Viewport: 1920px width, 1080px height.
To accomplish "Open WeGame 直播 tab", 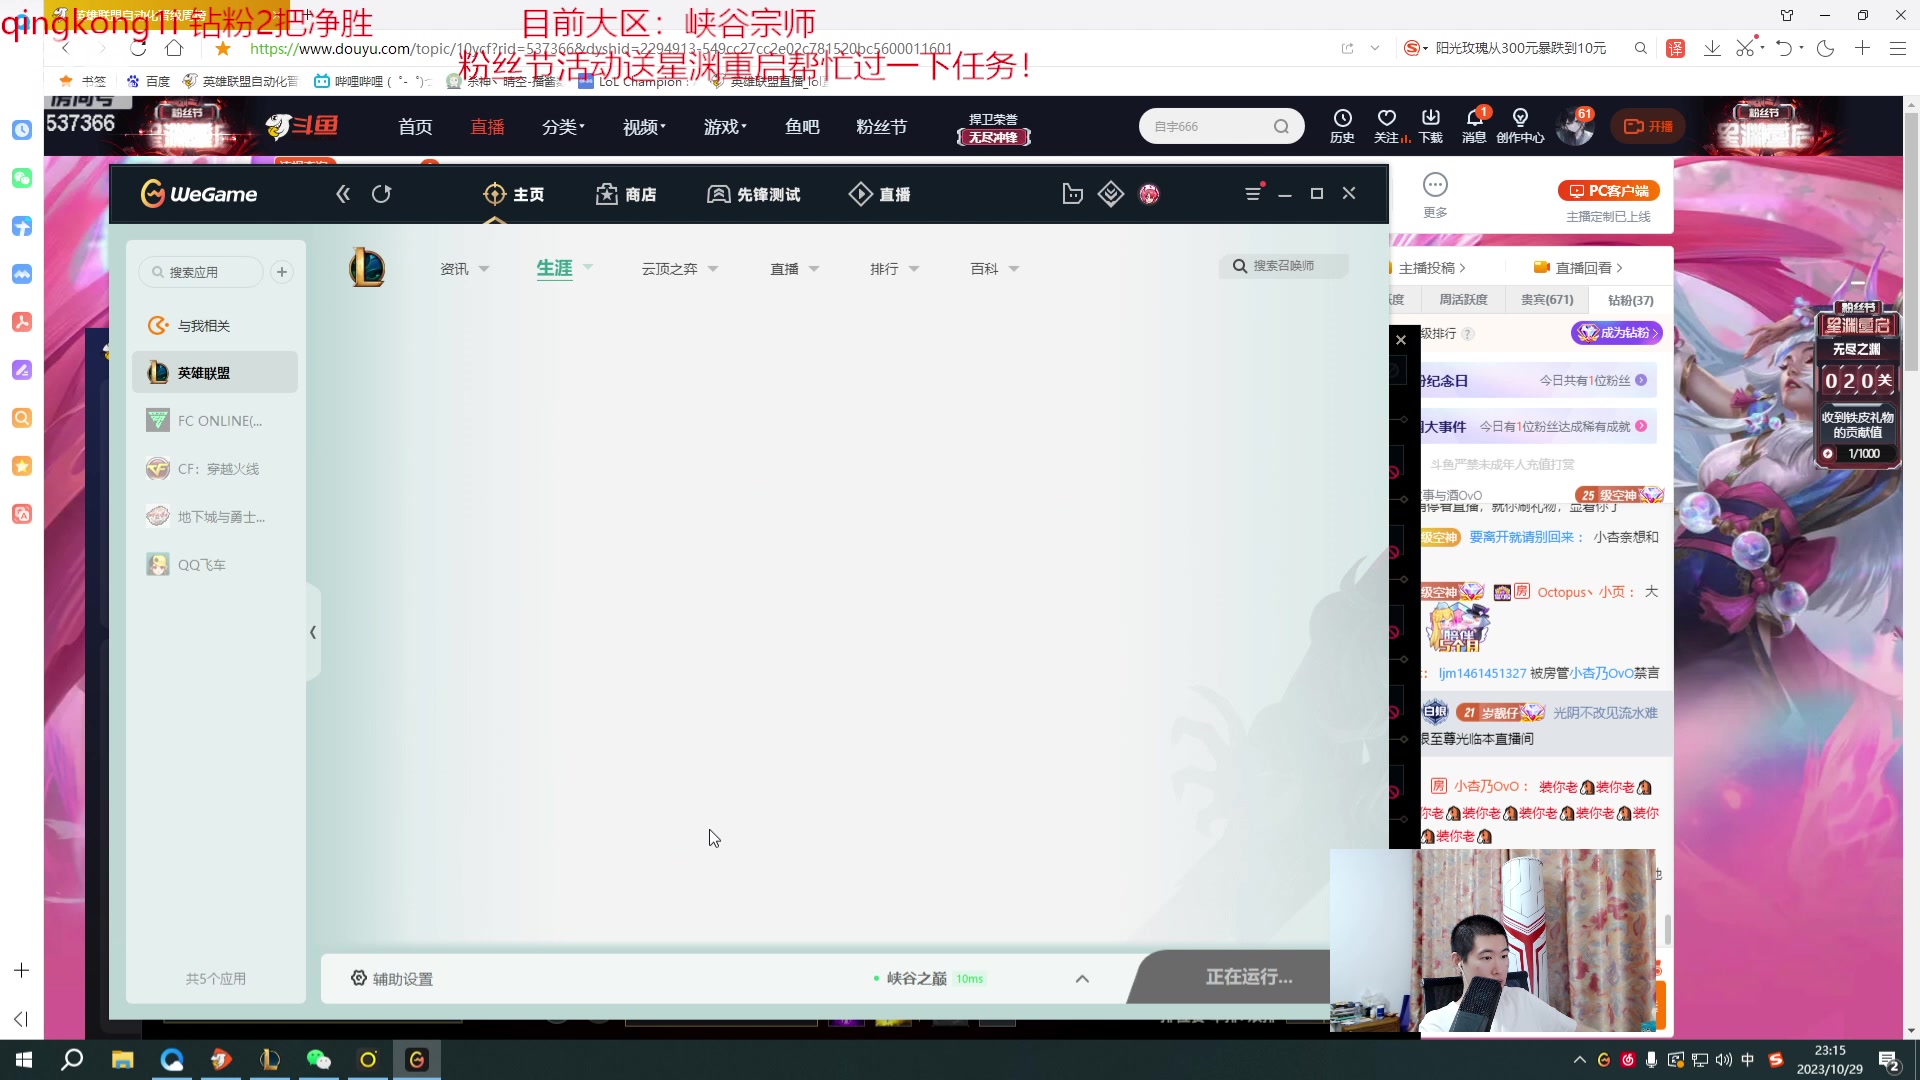I will pyautogui.click(x=879, y=194).
